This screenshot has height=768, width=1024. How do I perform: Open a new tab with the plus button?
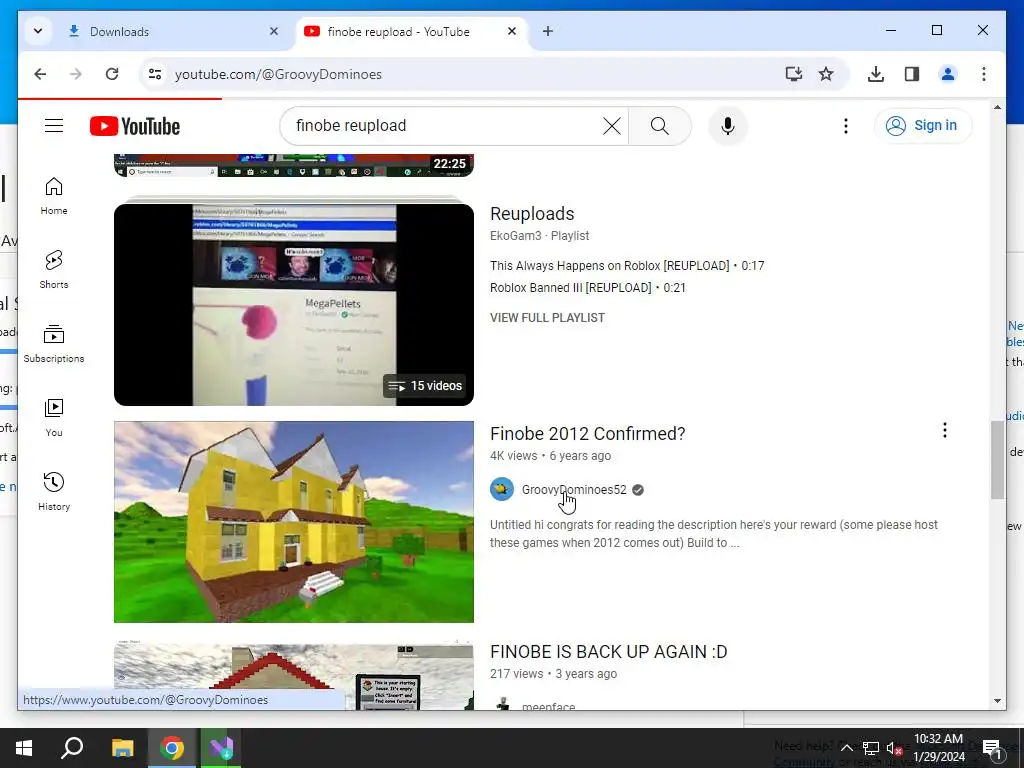click(x=548, y=31)
